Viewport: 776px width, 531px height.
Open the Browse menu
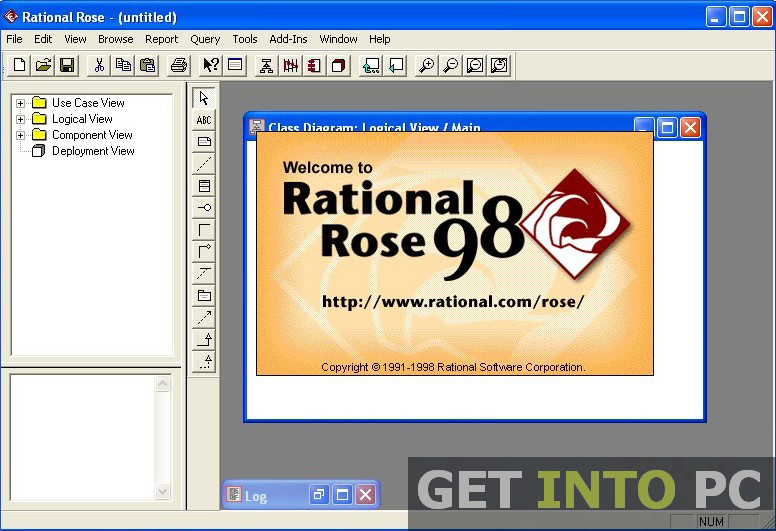tap(115, 39)
